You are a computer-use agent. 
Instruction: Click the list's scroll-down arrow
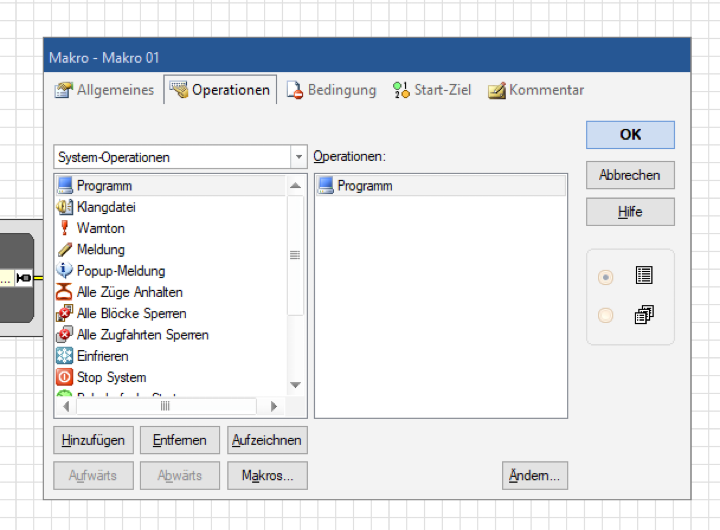[x=296, y=385]
